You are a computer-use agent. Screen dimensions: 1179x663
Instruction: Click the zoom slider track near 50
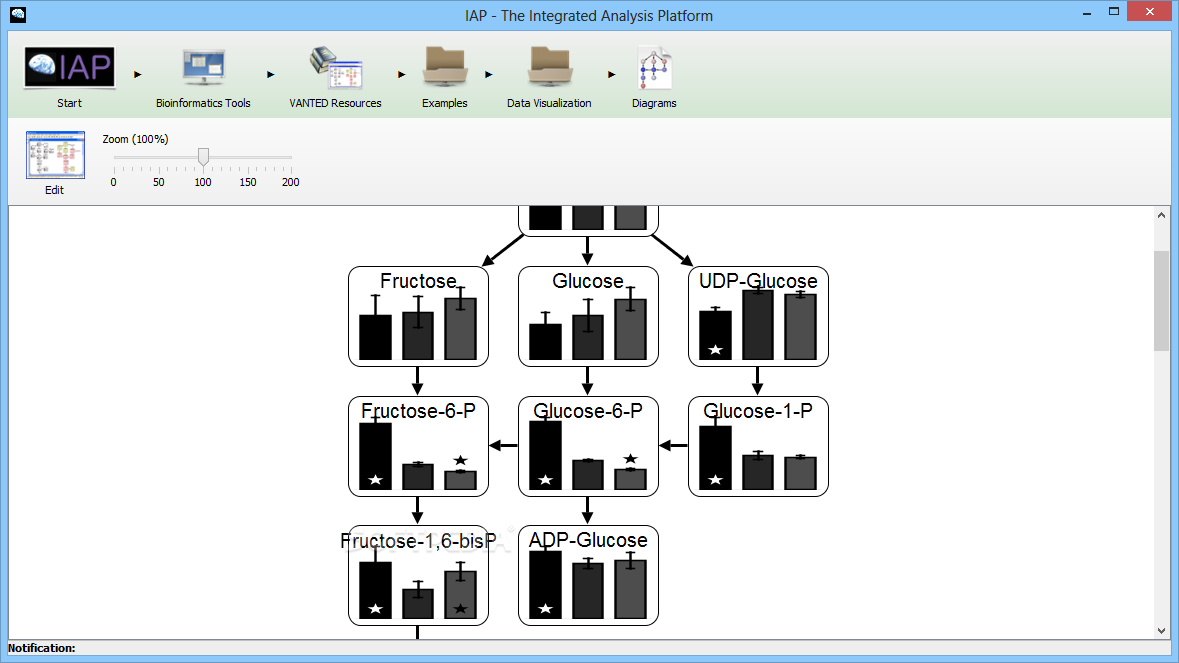tap(159, 158)
